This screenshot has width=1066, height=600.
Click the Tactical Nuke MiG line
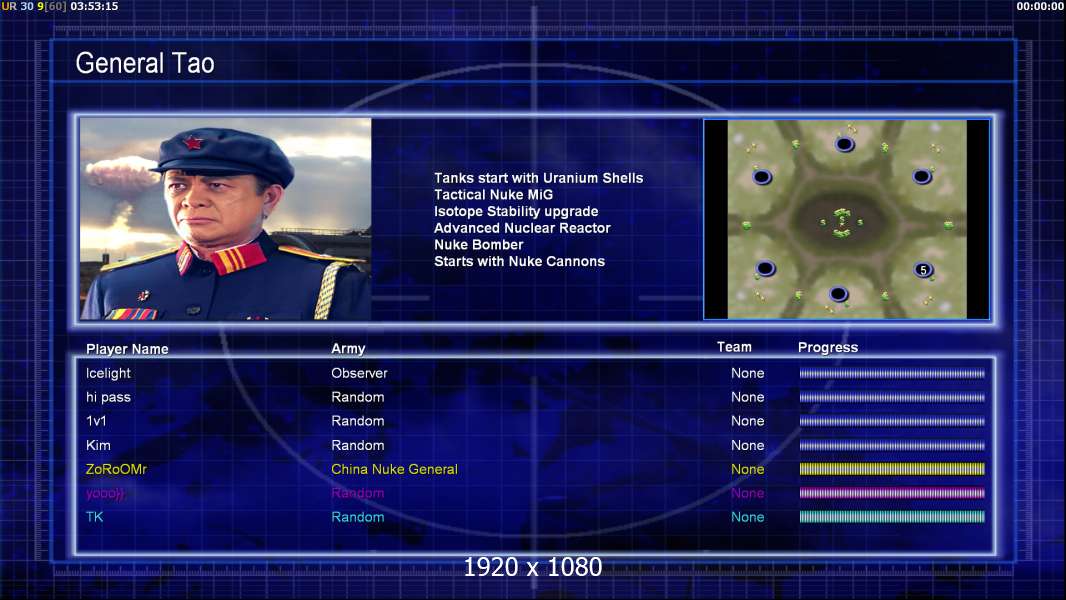pos(494,195)
